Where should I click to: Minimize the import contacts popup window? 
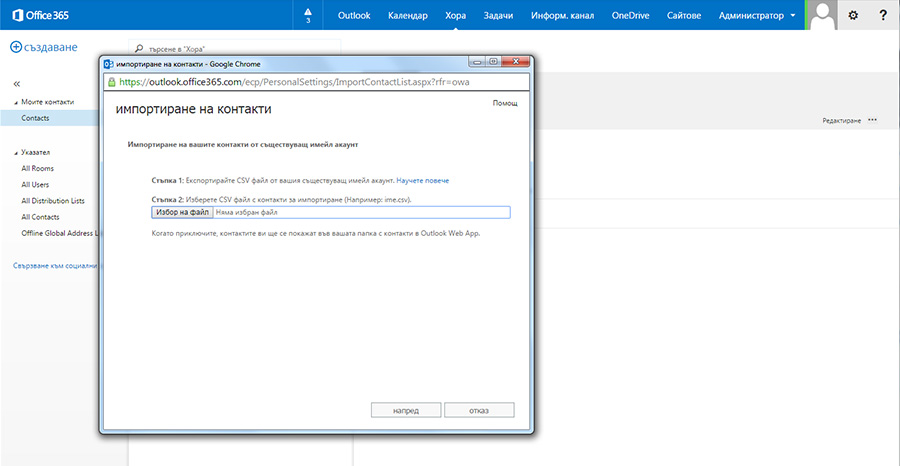coord(476,61)
